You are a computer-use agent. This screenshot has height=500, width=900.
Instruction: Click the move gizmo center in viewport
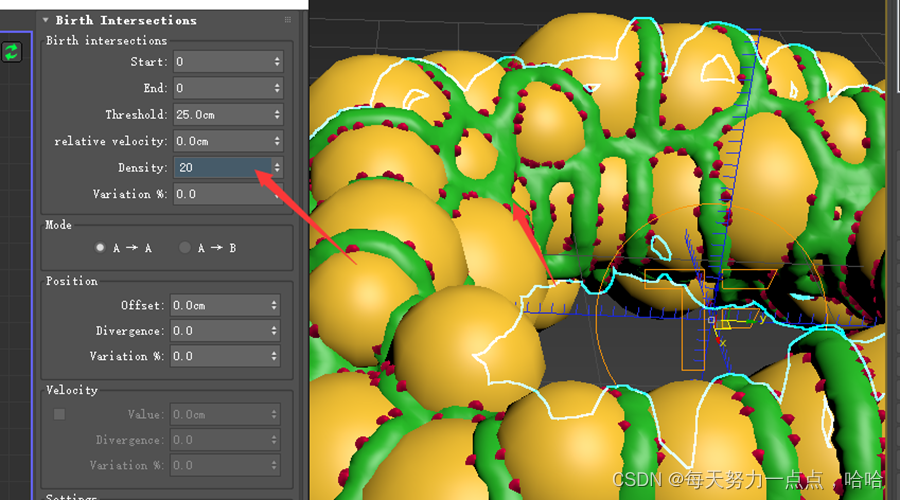[x=711, y=319]
